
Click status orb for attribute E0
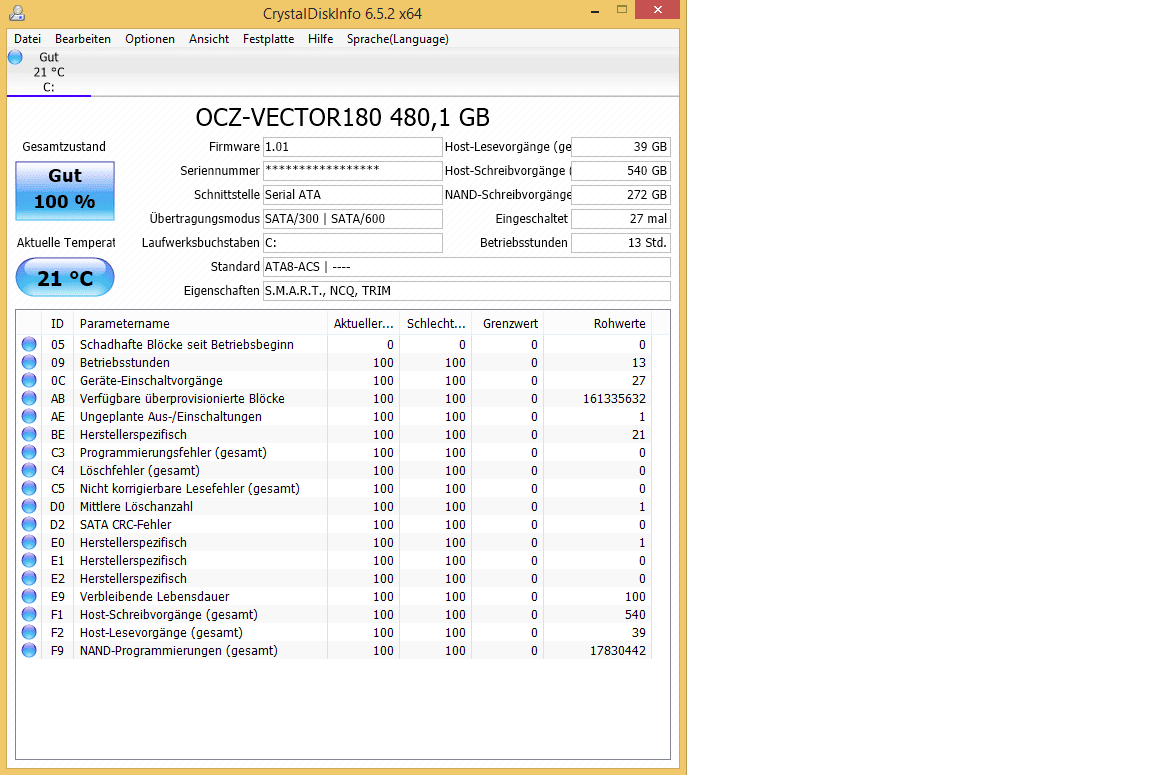(x=29, y=542)
